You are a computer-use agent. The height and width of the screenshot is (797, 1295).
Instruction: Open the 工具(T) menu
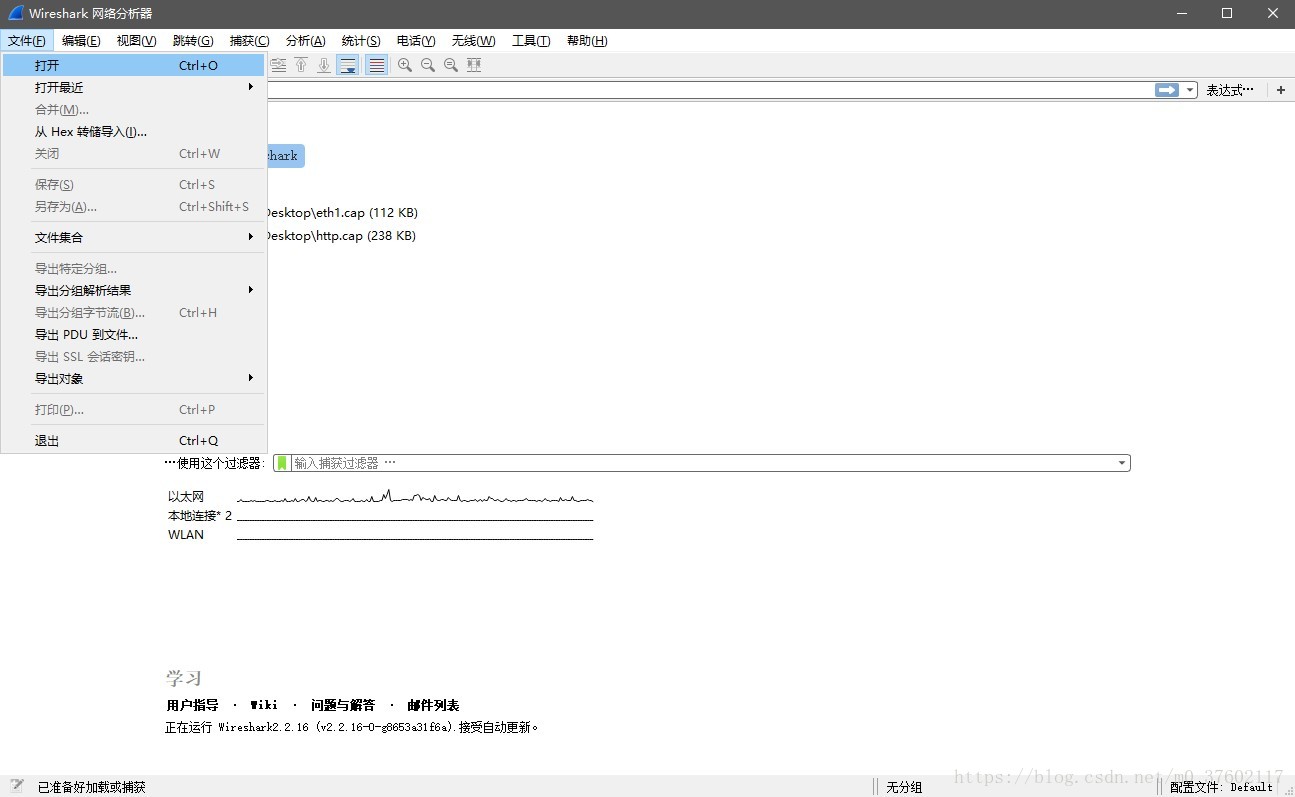tap(531, 41)
